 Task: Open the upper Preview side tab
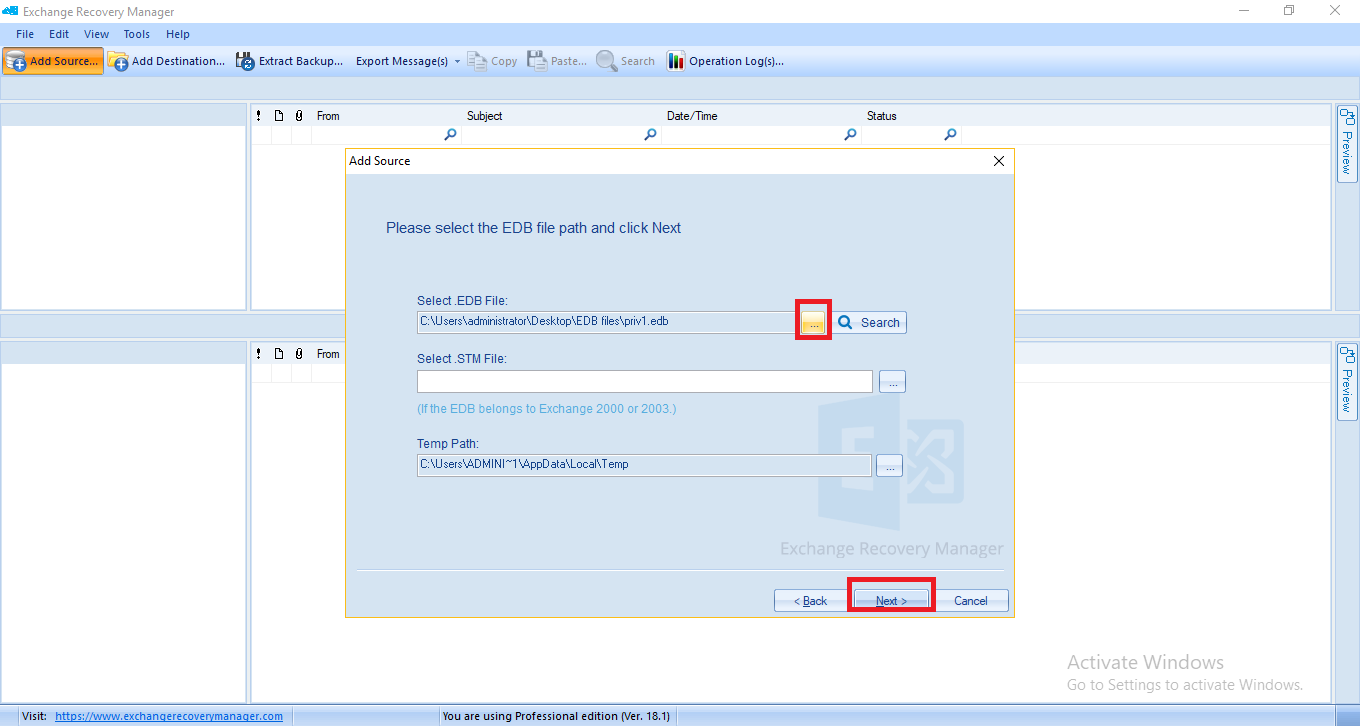[x=1346, y=143]
